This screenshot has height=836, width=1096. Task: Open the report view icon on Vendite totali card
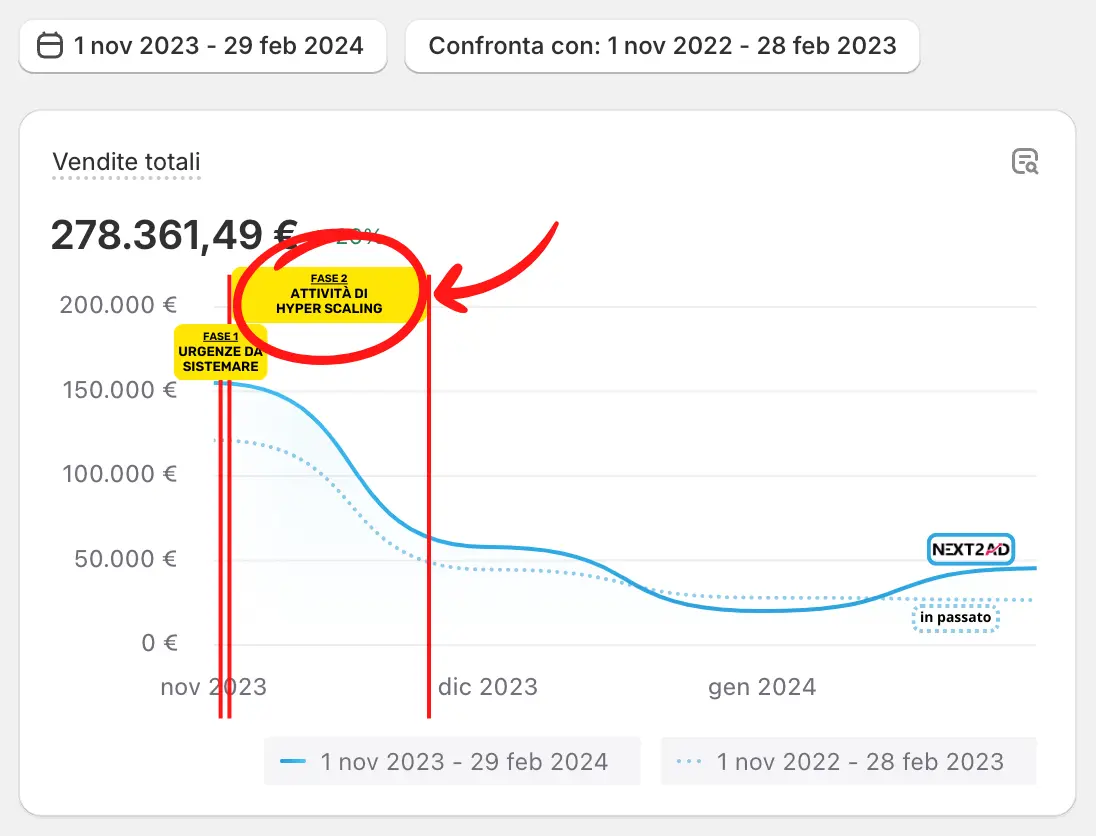[1025, 161]
